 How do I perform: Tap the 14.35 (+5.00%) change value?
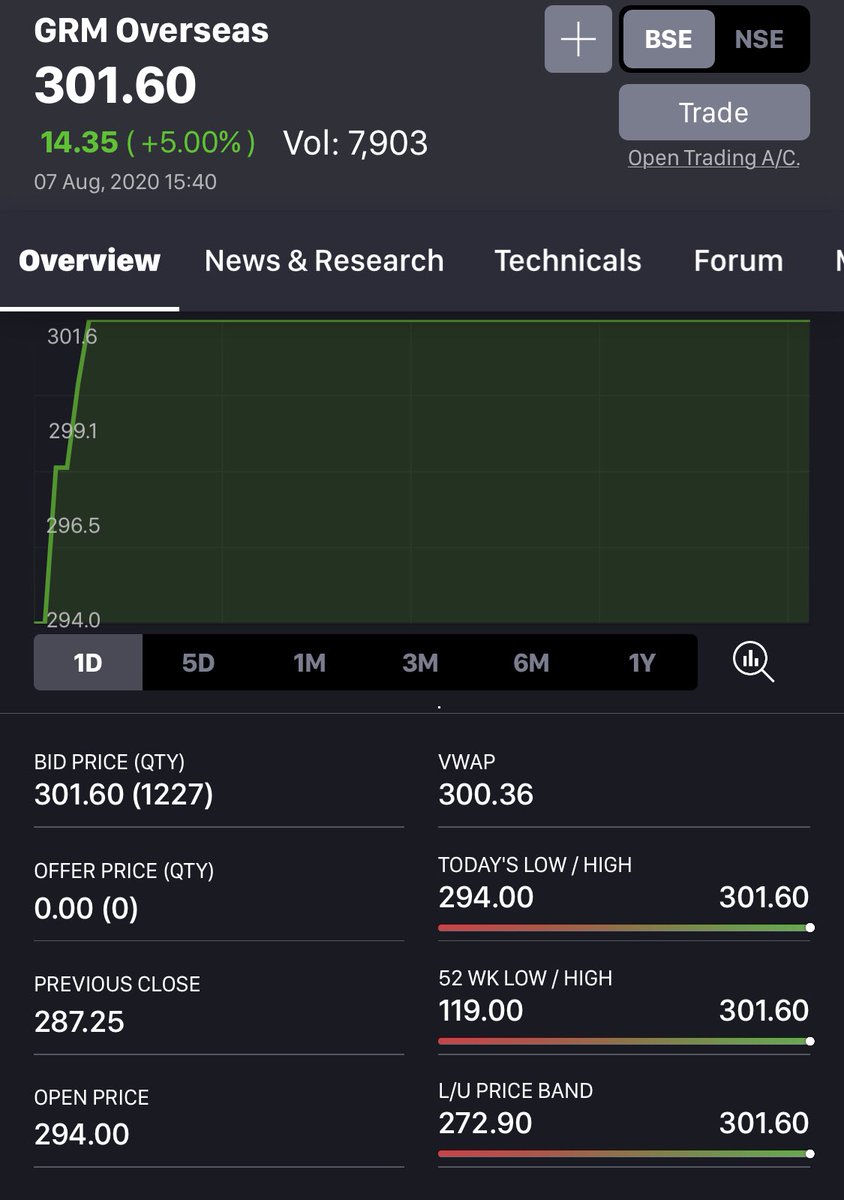[x=148, y=143]
